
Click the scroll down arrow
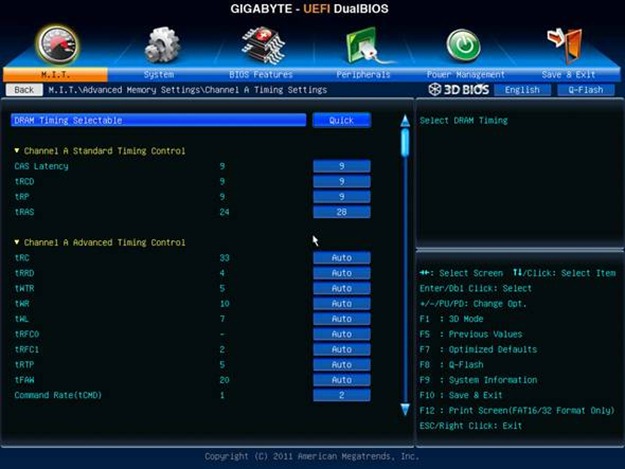(405, 409)
